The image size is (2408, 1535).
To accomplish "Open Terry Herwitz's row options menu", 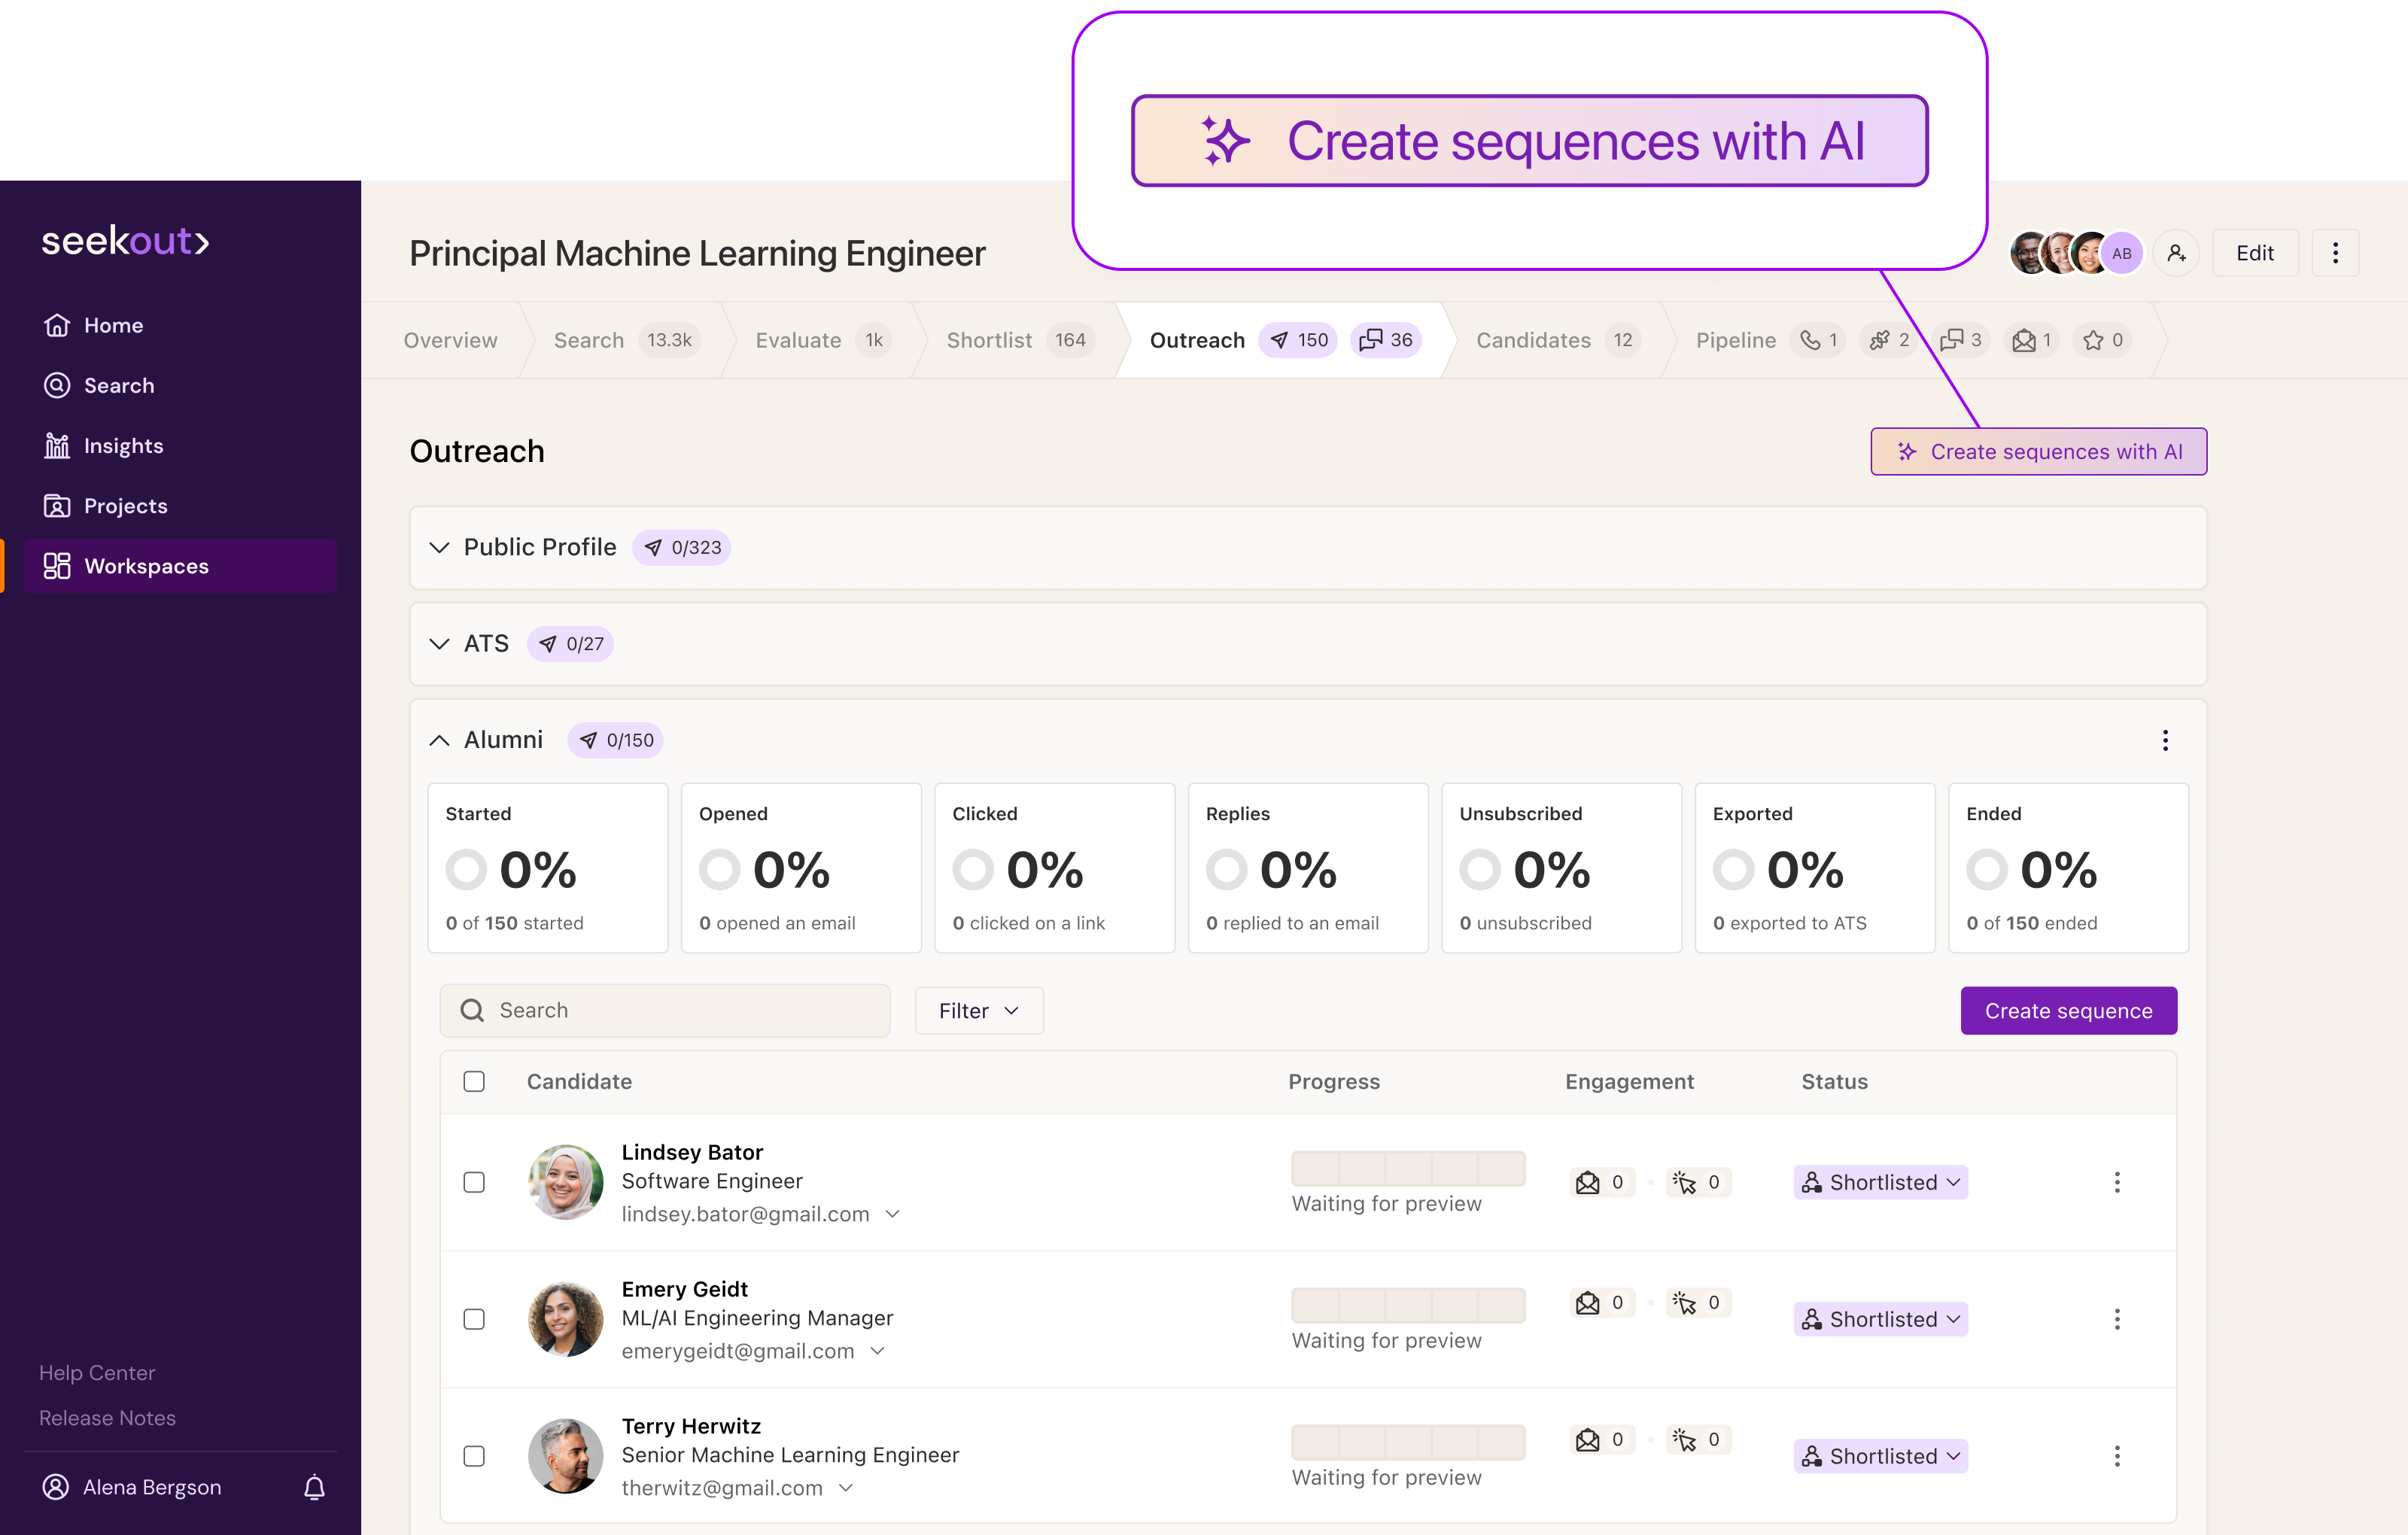I will pyautogui.click(x=2116, y=1456).
